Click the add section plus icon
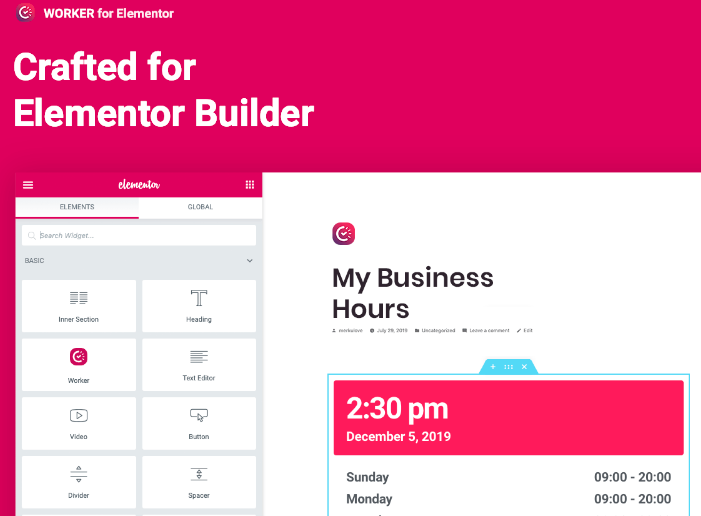 click(x=492, y=367)
